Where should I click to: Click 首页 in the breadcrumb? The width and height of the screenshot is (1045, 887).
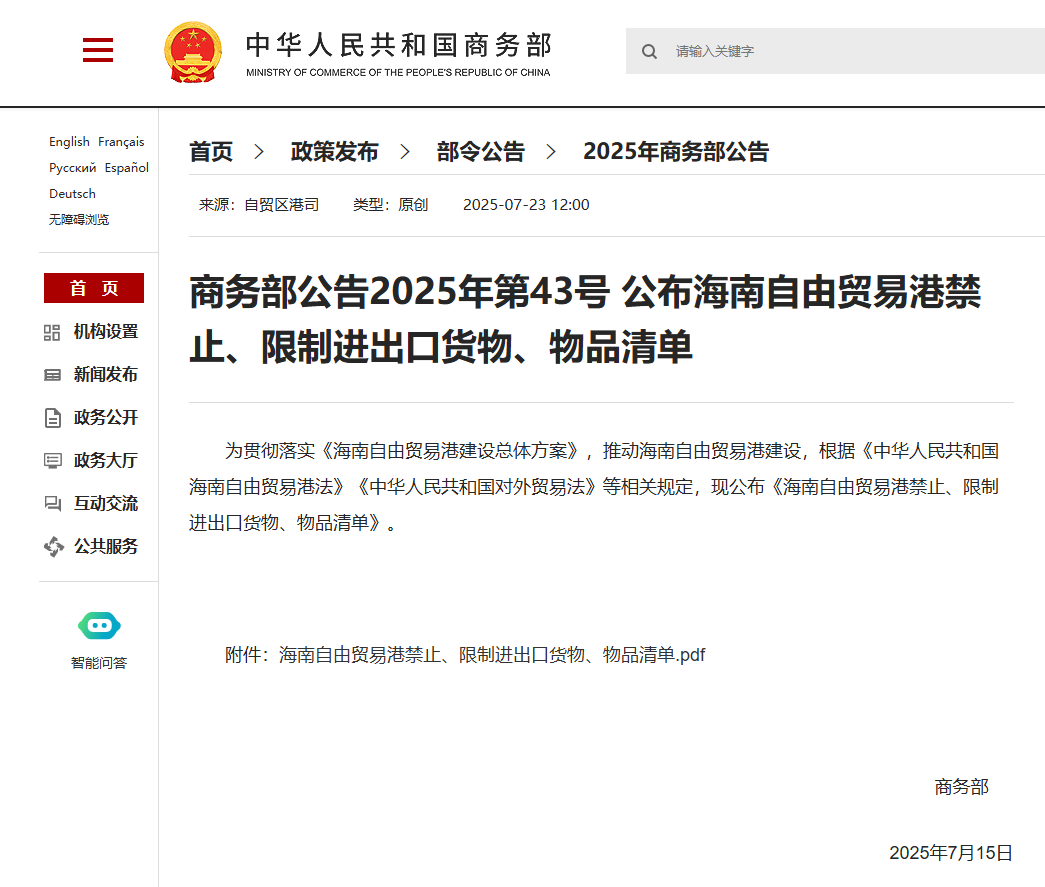coord(211,152)
